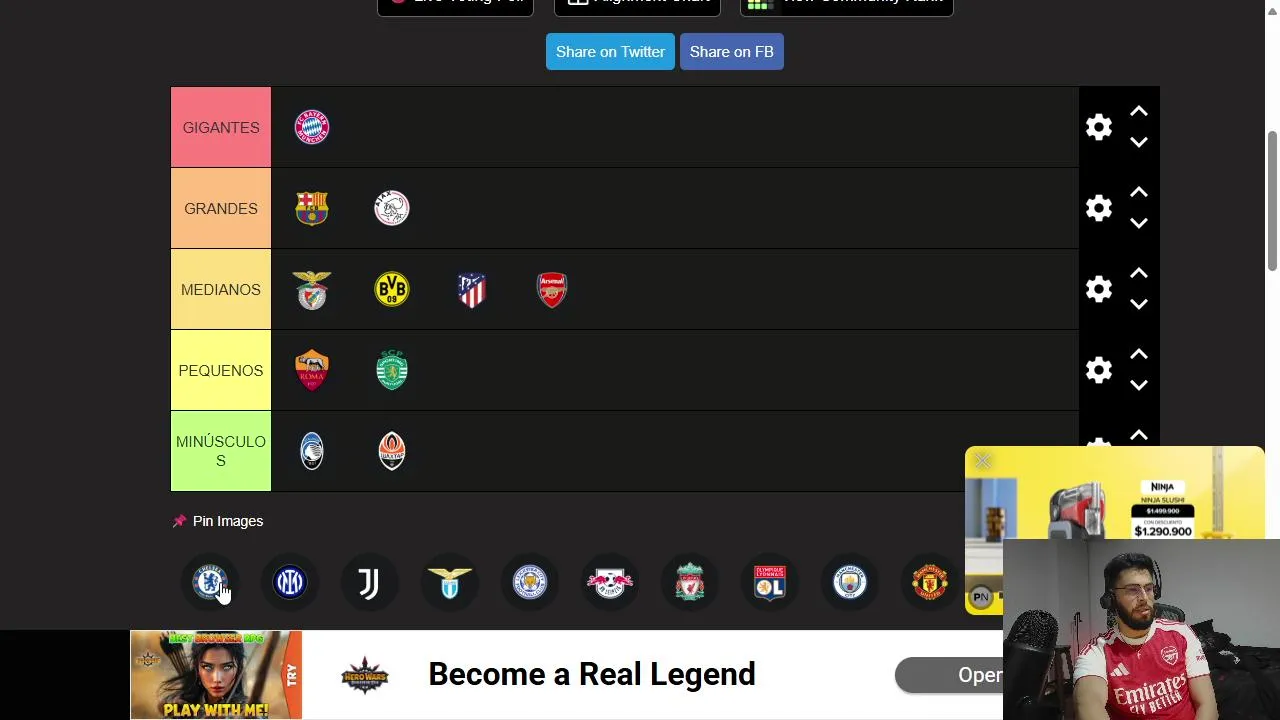Viewport: 1280px width, 720px height.
Task: Select the Bayern Munich logo in GIGANTES row
Action: tap(312, 127)
